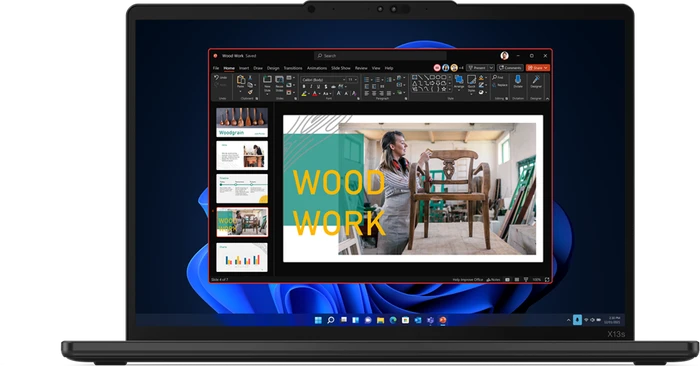Click Help Improve Office link
The width and height of the screenshot is (700, 366).
(468, 280)
